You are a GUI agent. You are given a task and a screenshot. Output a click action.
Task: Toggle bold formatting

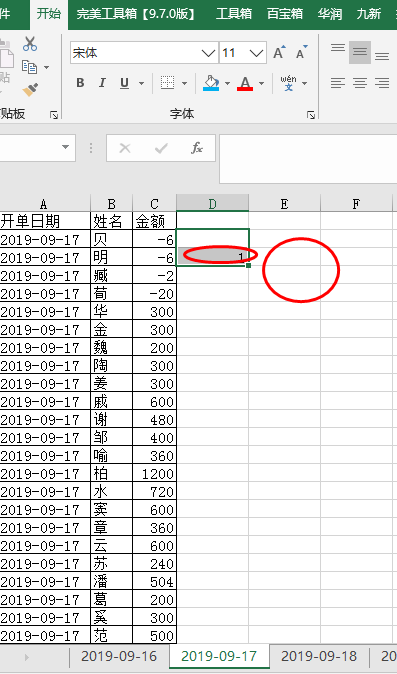(80, 83)
